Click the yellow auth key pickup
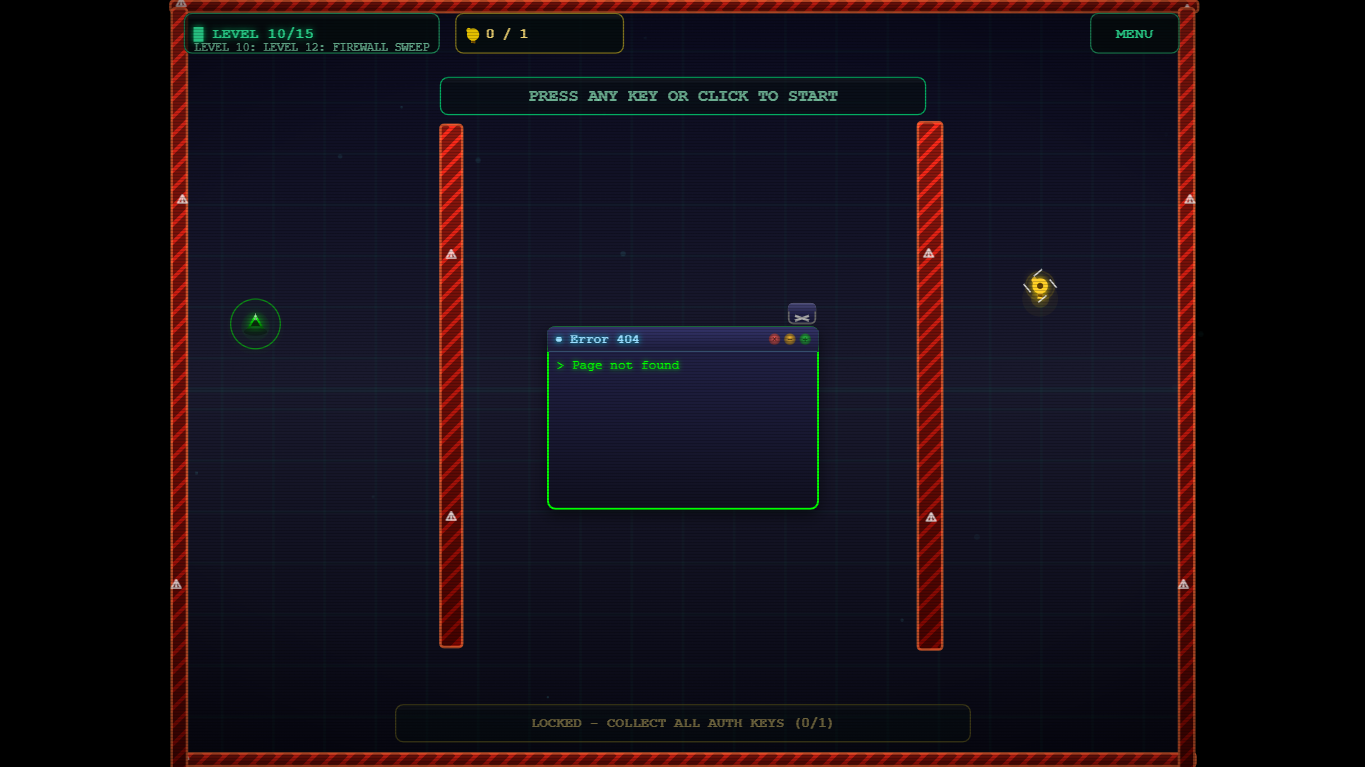The width and height of the screenshot is (1365, 767). coord(1040,287)
